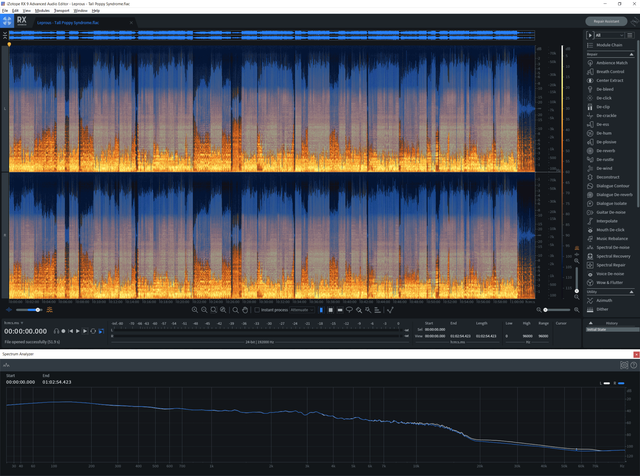The width and height of the screenshot is (640, 476).
Task: Open the Mouth De-click module
Action: (x=606, y=230)
